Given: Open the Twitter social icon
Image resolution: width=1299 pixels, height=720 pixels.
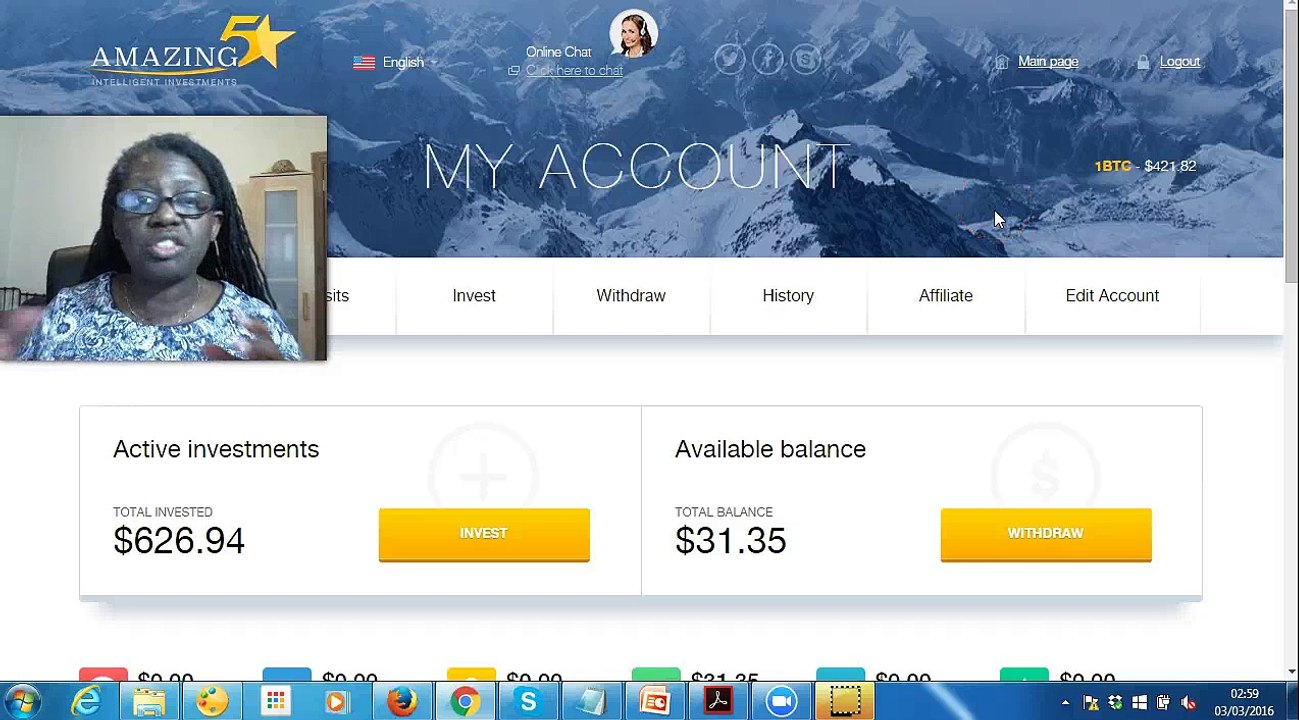Looking at the screenshot, I should point(730,59).
